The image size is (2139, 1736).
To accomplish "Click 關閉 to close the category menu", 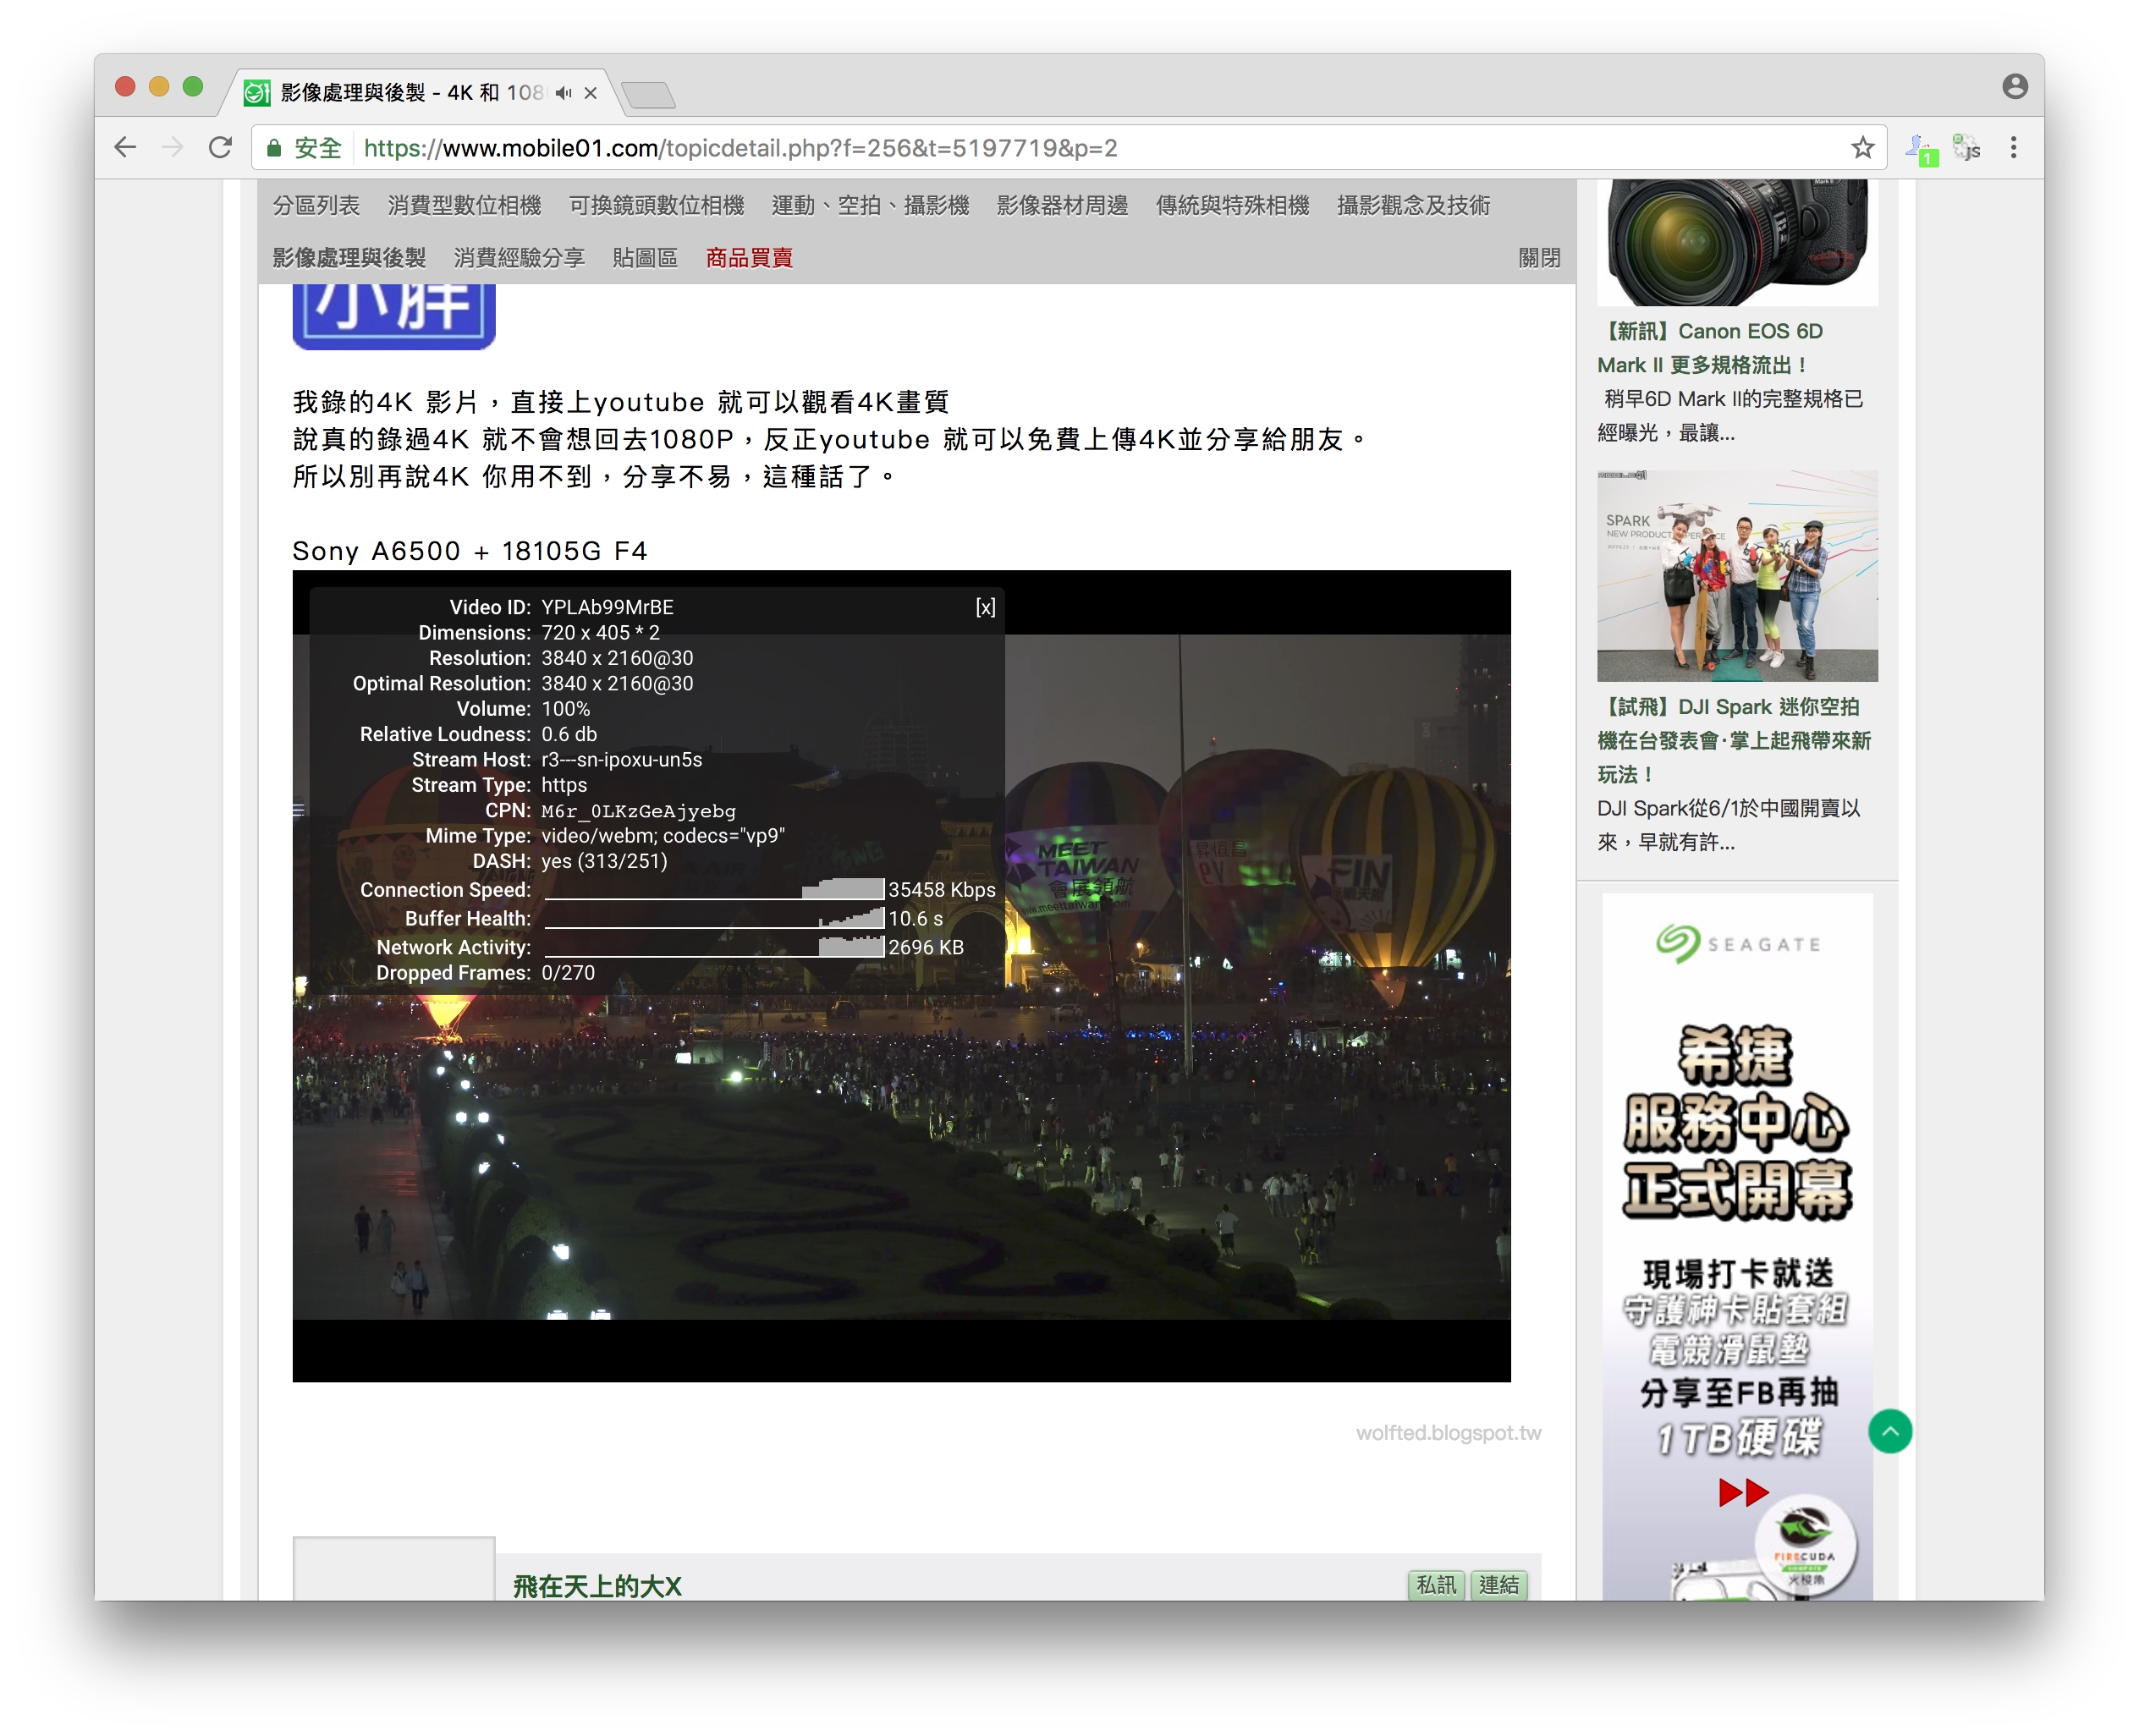I will click(1539, 258).
